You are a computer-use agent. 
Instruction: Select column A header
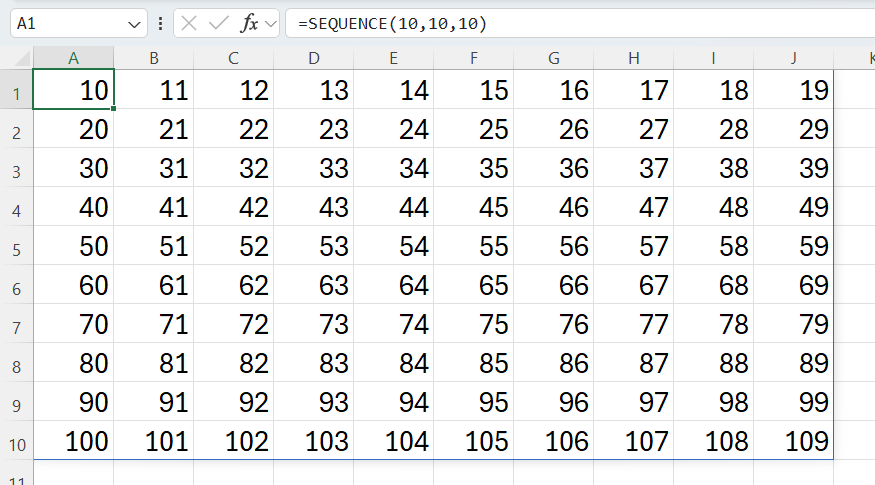pos(74,58)
